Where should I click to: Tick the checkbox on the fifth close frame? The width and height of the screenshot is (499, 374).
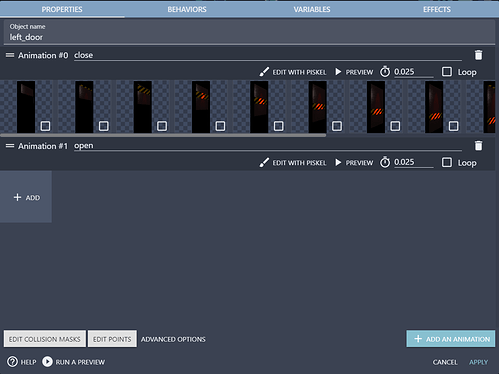click(x=279, y=126)
